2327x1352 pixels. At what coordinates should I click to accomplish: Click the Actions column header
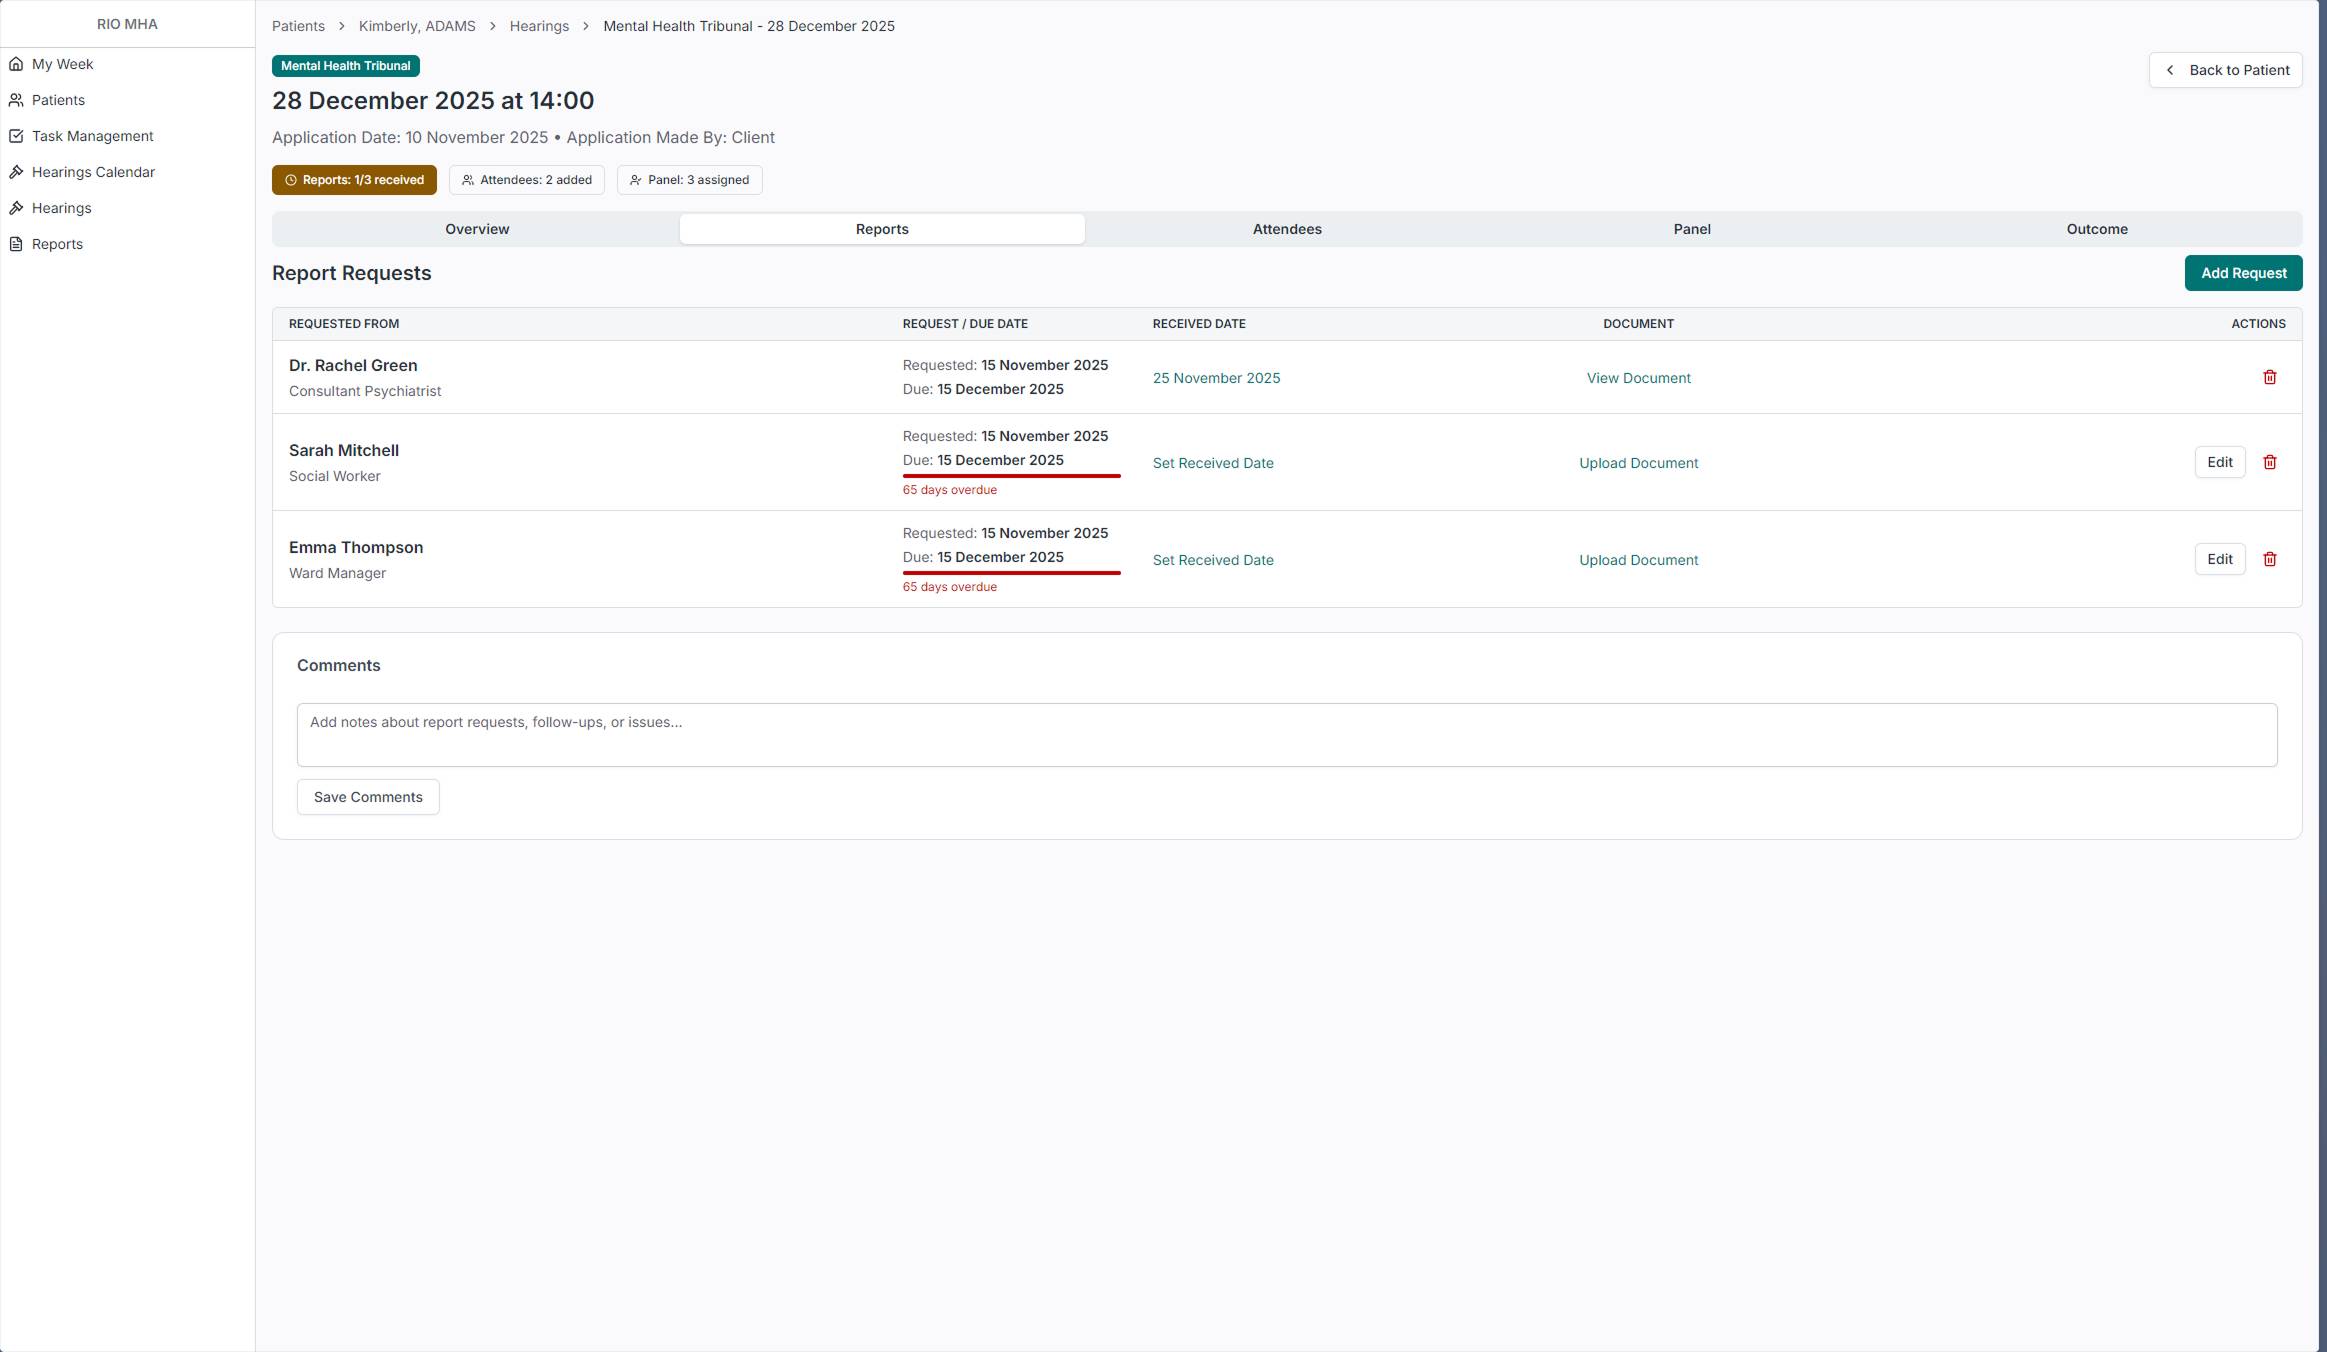pos(2258,324)
